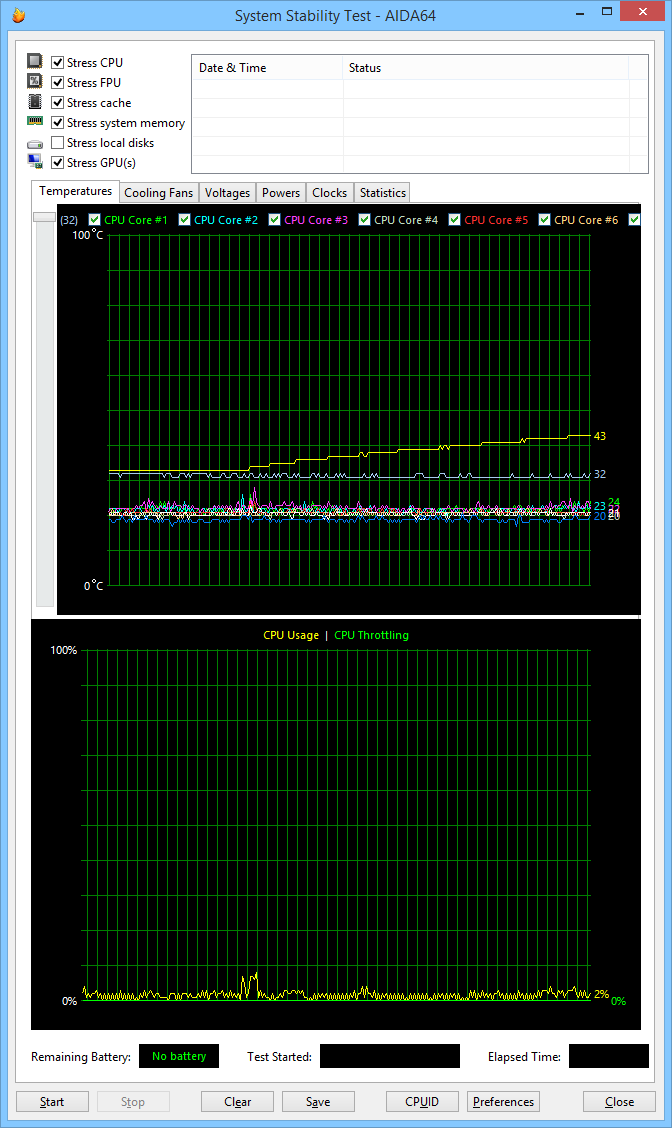Click the Status column header
This screenshot has width=672, height=1128.
486,68
